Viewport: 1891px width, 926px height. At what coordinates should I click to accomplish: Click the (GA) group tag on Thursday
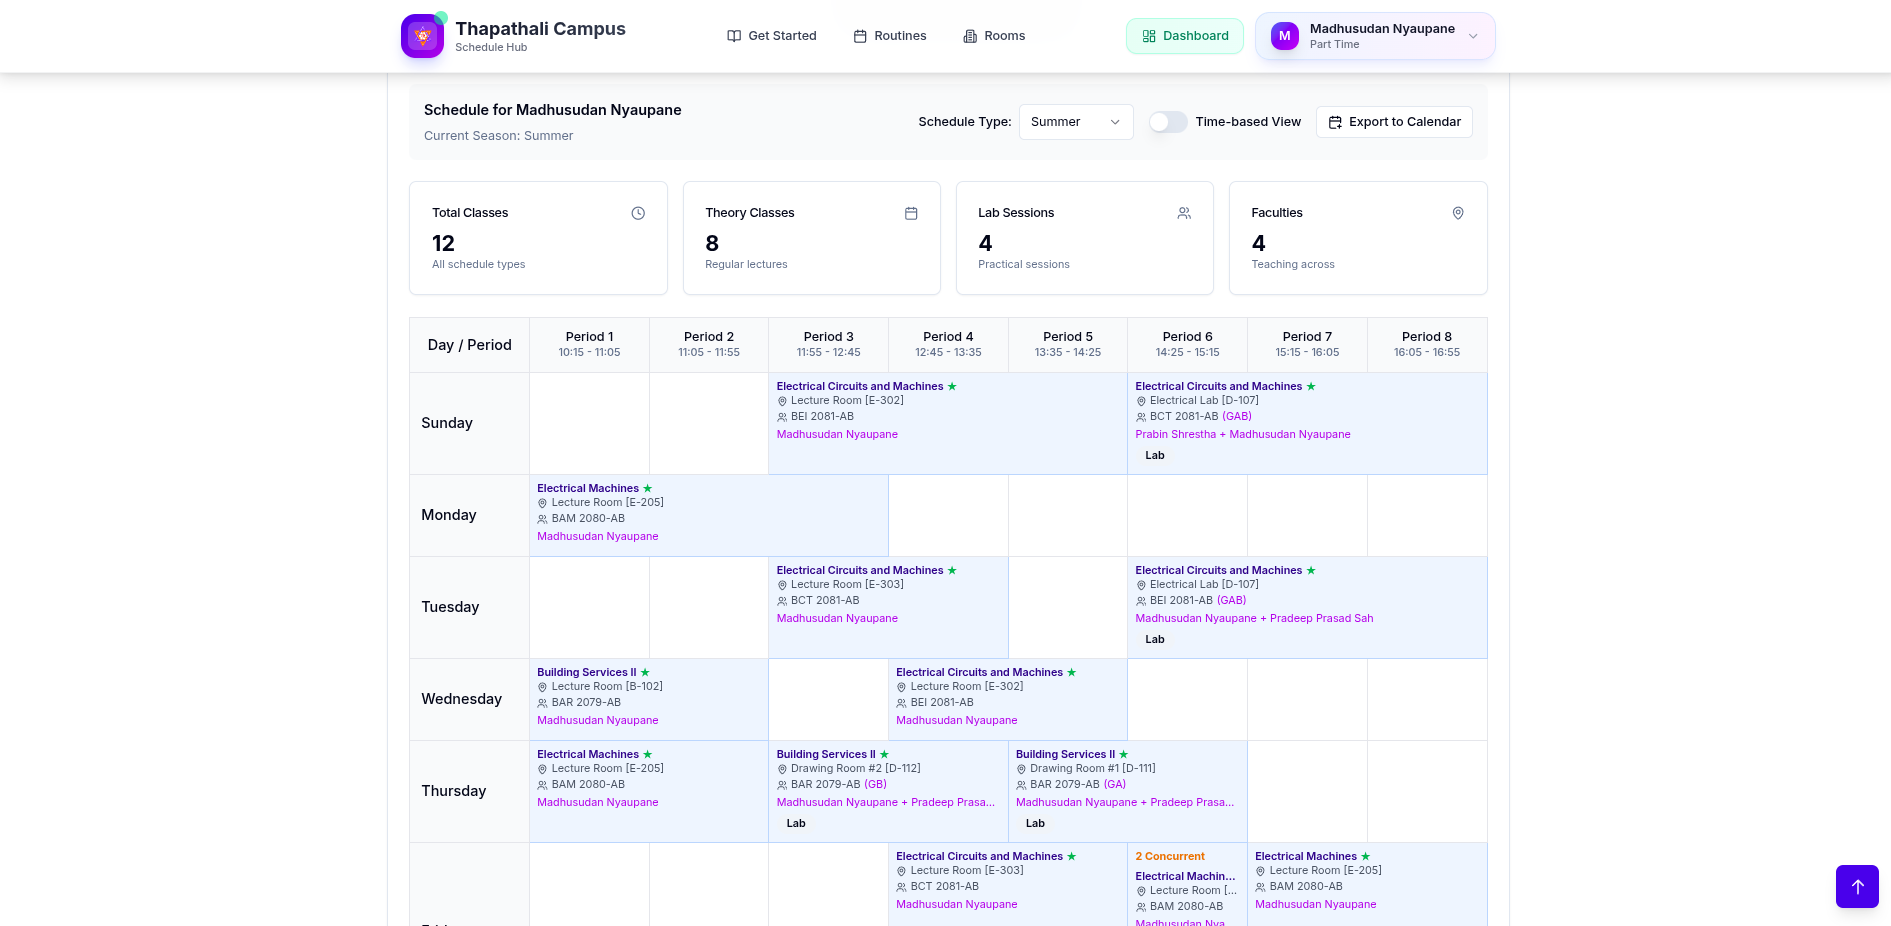1115,784
